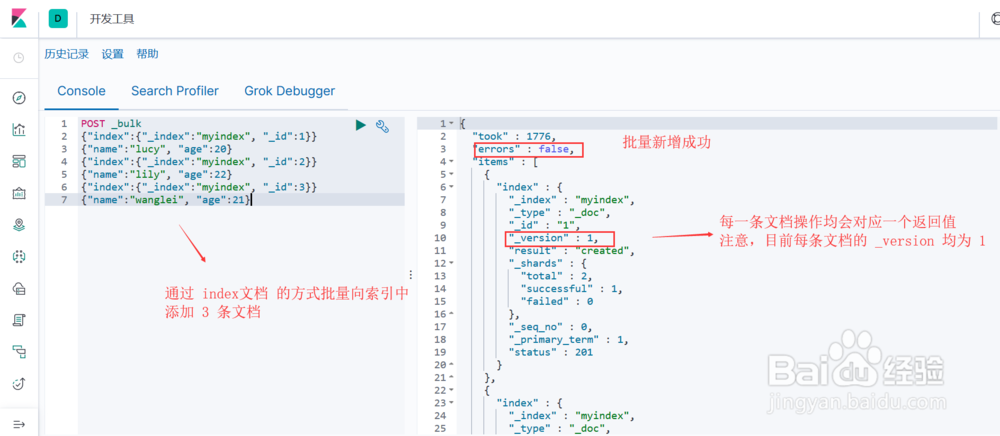The width and height of the screenshot is (1000, 436).
Task: Click line with "name":"lily"
Action: [156, 175]
